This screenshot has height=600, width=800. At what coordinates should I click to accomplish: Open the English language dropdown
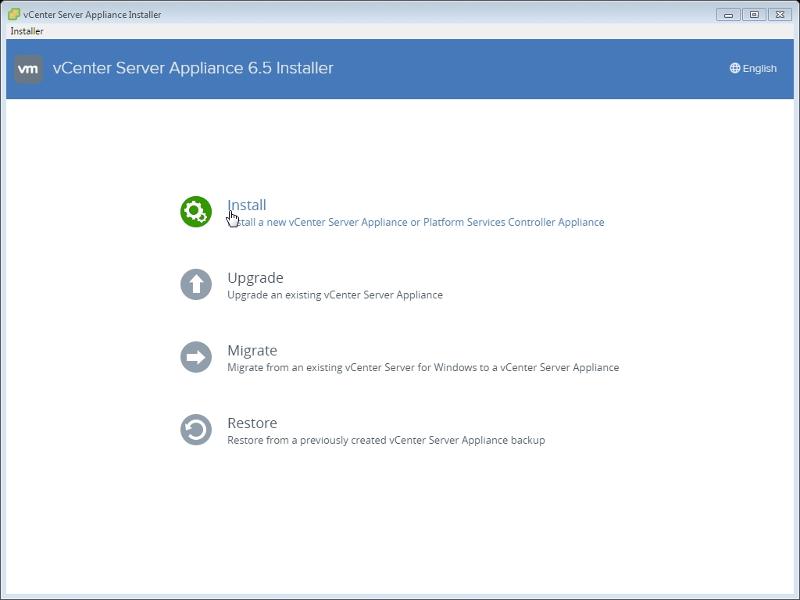click(753, 68)
